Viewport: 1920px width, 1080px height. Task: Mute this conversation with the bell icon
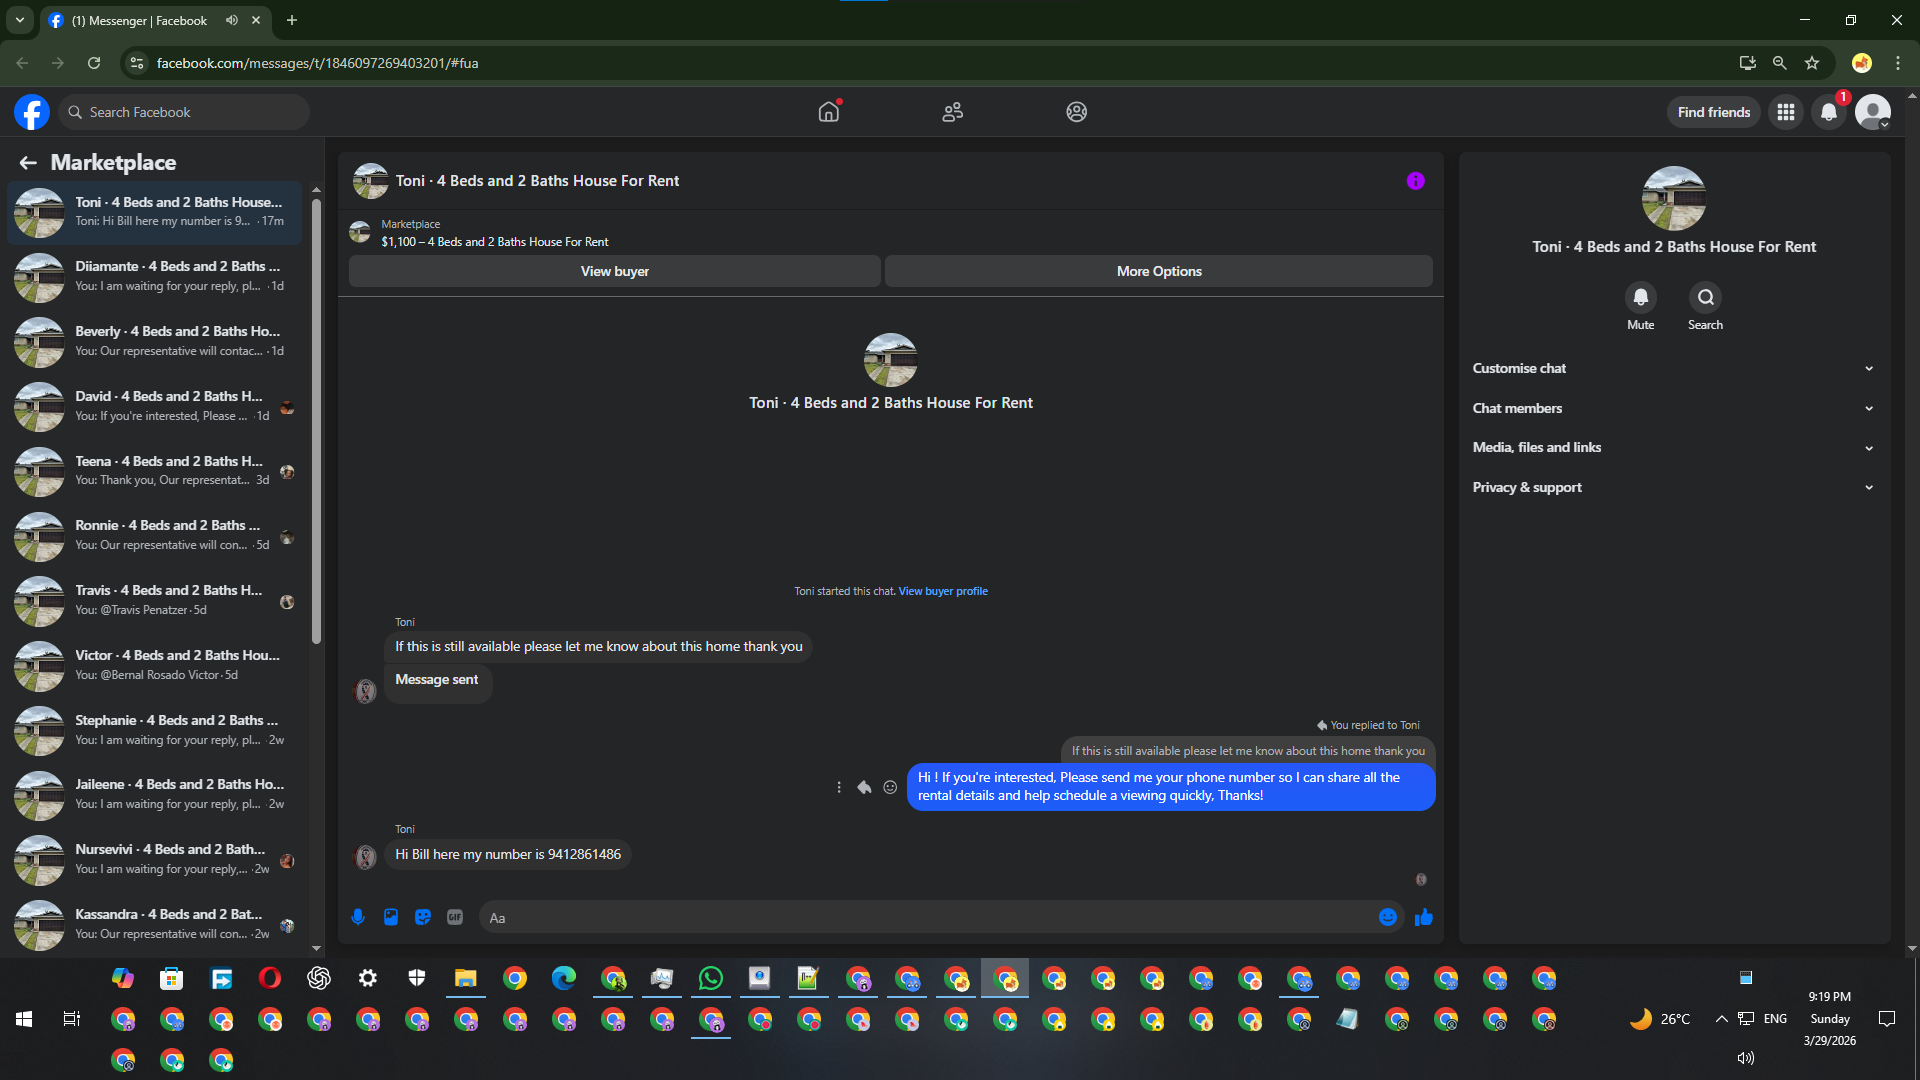1640,297
